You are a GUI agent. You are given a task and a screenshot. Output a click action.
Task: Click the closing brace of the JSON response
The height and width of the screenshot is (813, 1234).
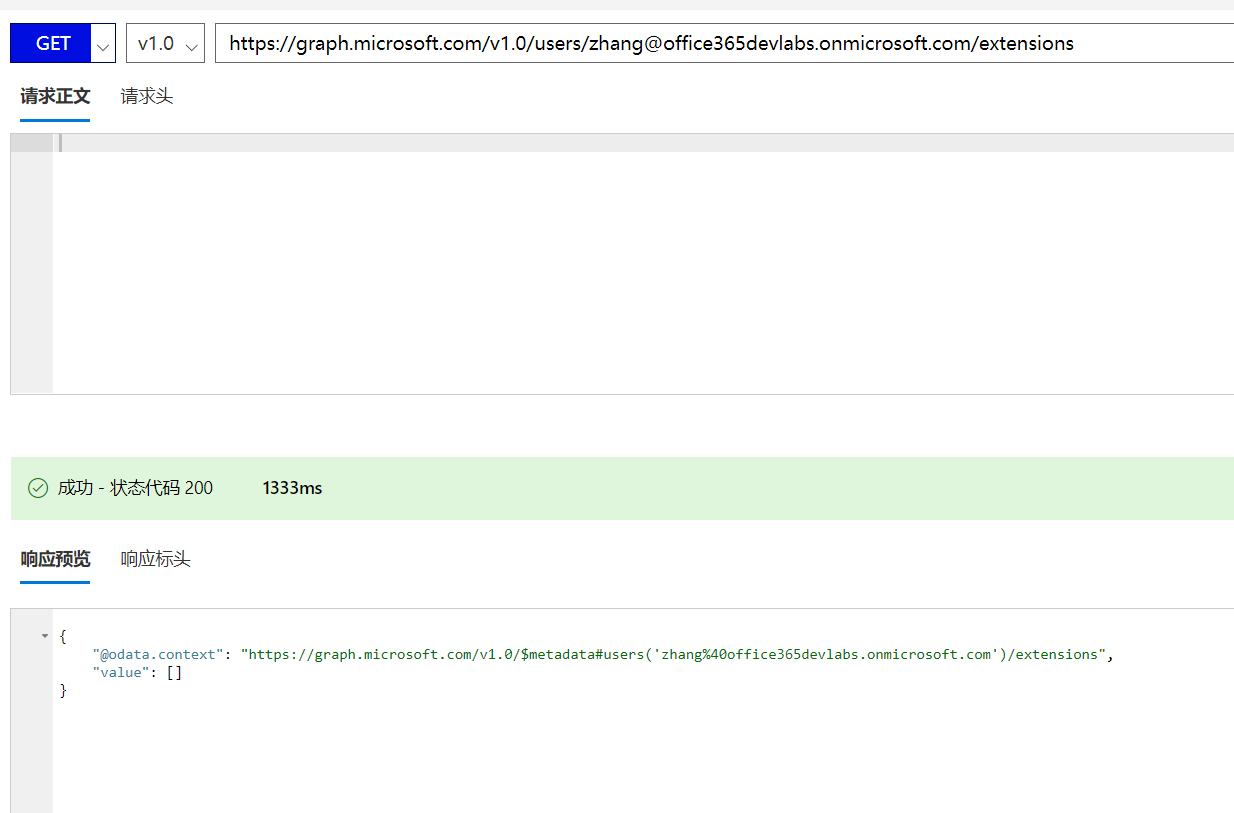[x=63, y=691]
